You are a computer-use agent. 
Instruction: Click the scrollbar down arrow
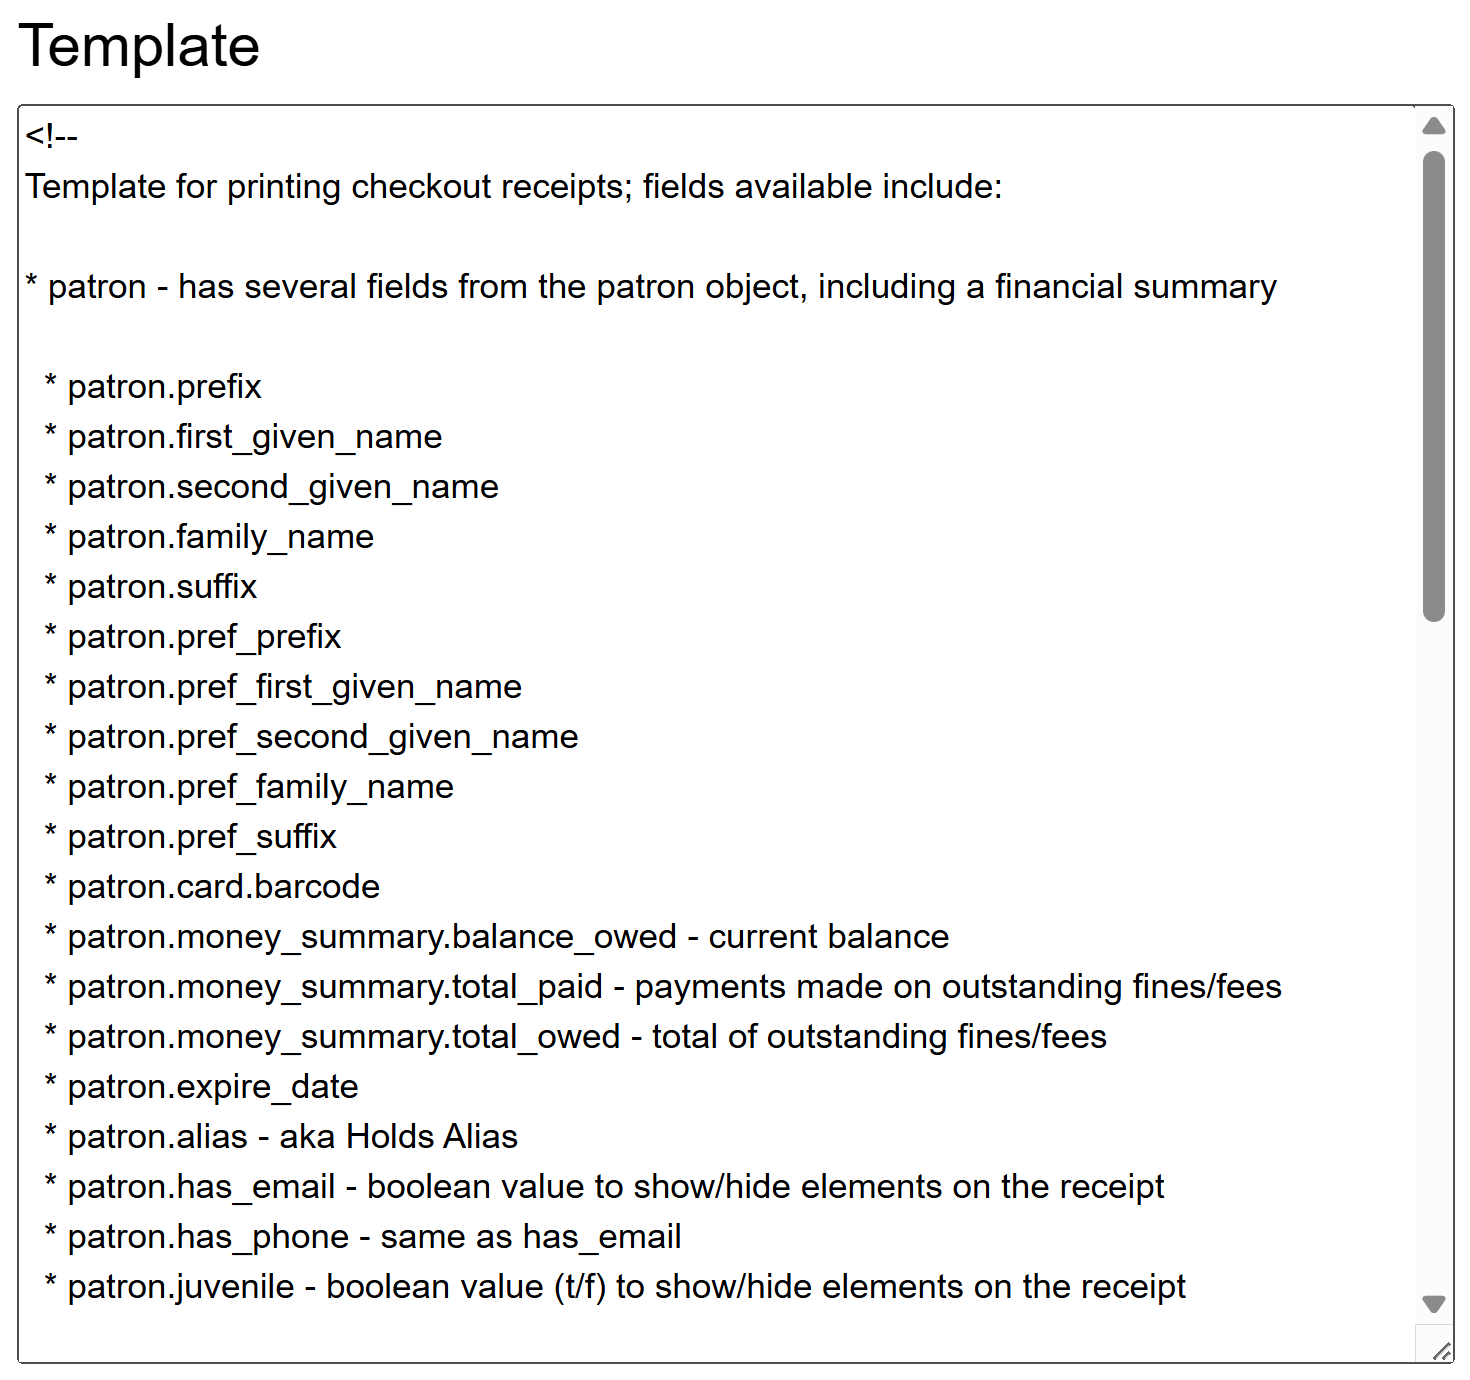point(1432,1304)
